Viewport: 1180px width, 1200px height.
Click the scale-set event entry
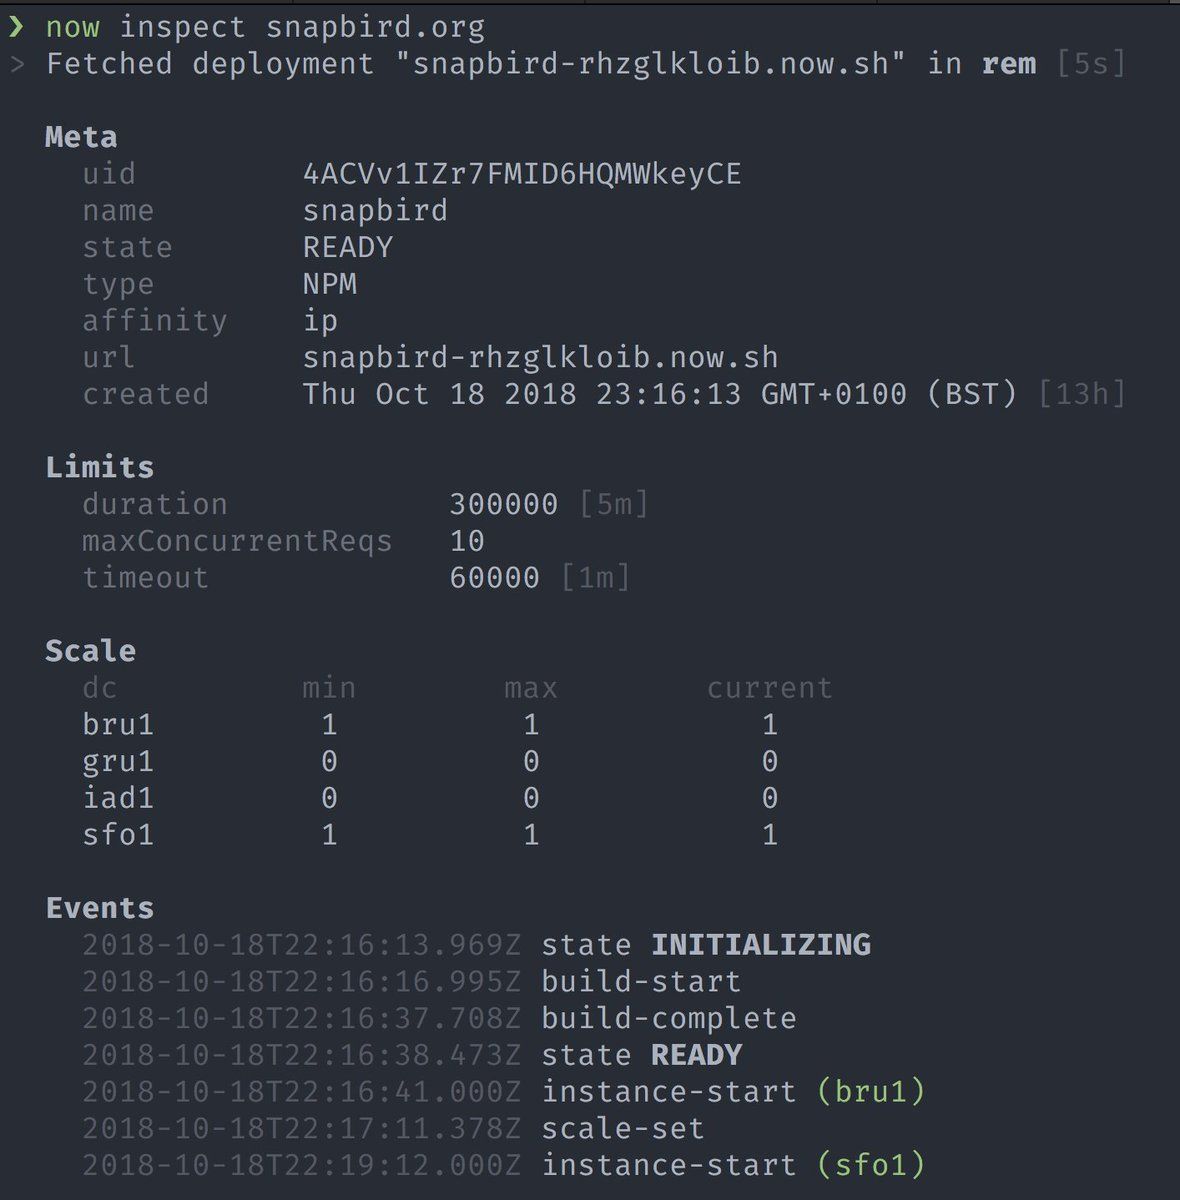pyautogui.click(x=623, y=1128)
